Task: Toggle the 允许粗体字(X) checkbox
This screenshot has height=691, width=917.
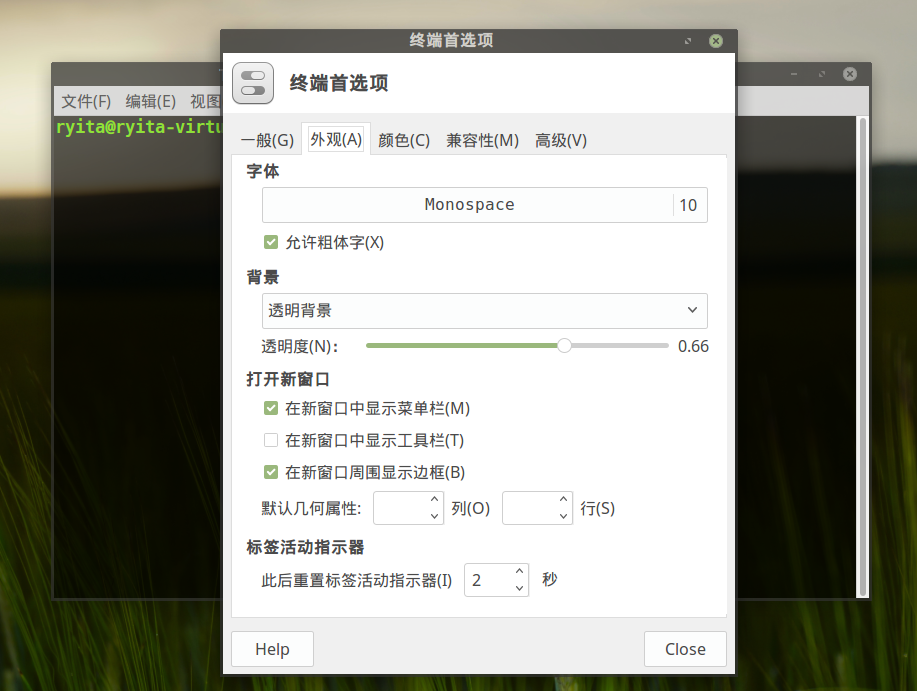Action: pos(271,242)
